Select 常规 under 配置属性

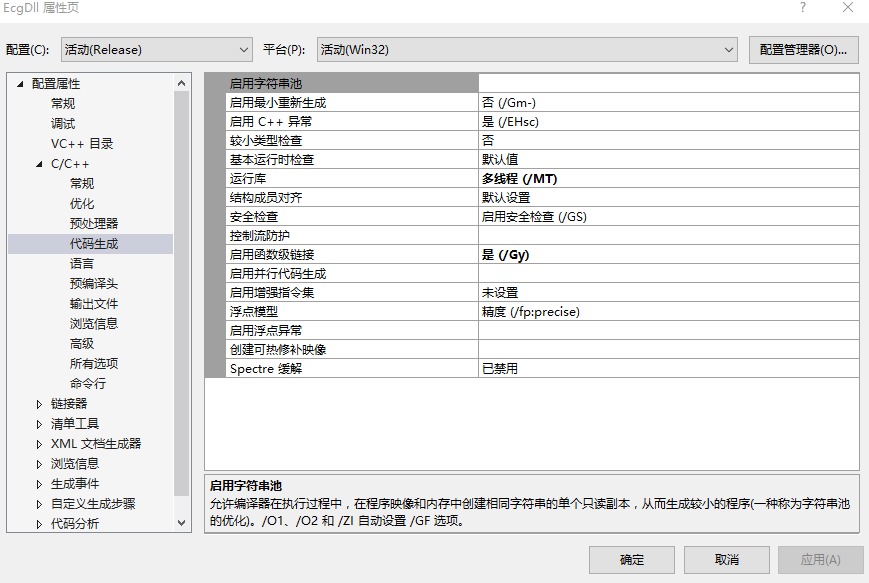63,104
